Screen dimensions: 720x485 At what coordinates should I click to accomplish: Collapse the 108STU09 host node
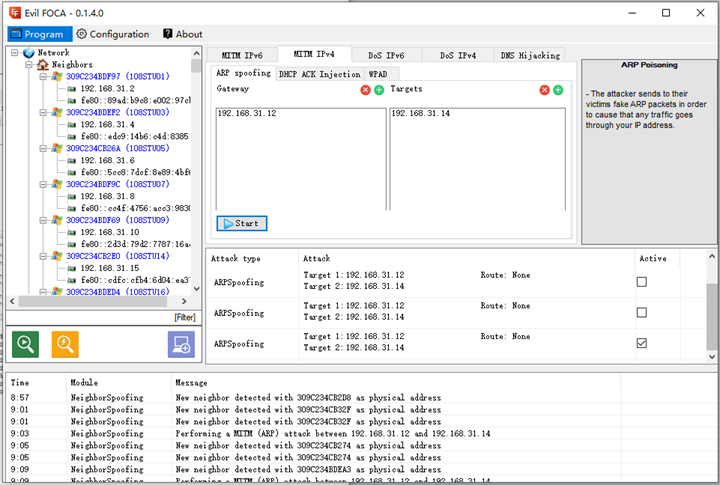pyautogui.click(x=43, y=220)
